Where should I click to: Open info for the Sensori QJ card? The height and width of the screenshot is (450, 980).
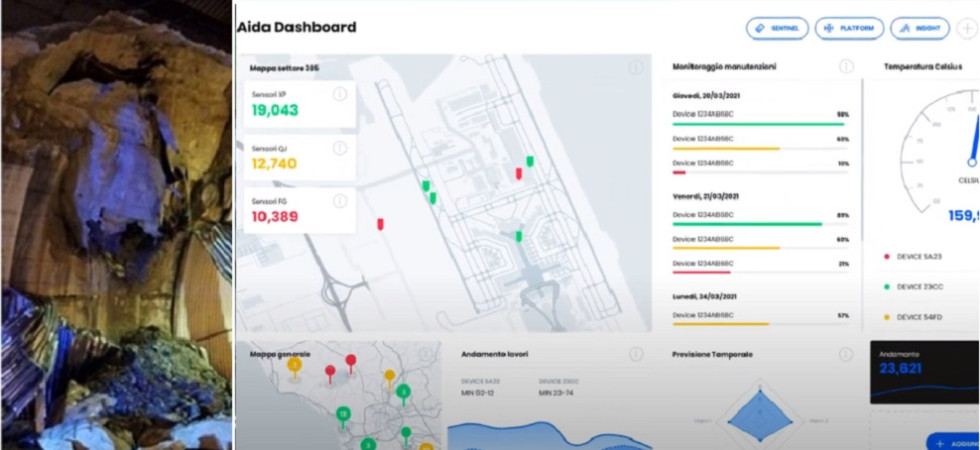tap(339, 147)
